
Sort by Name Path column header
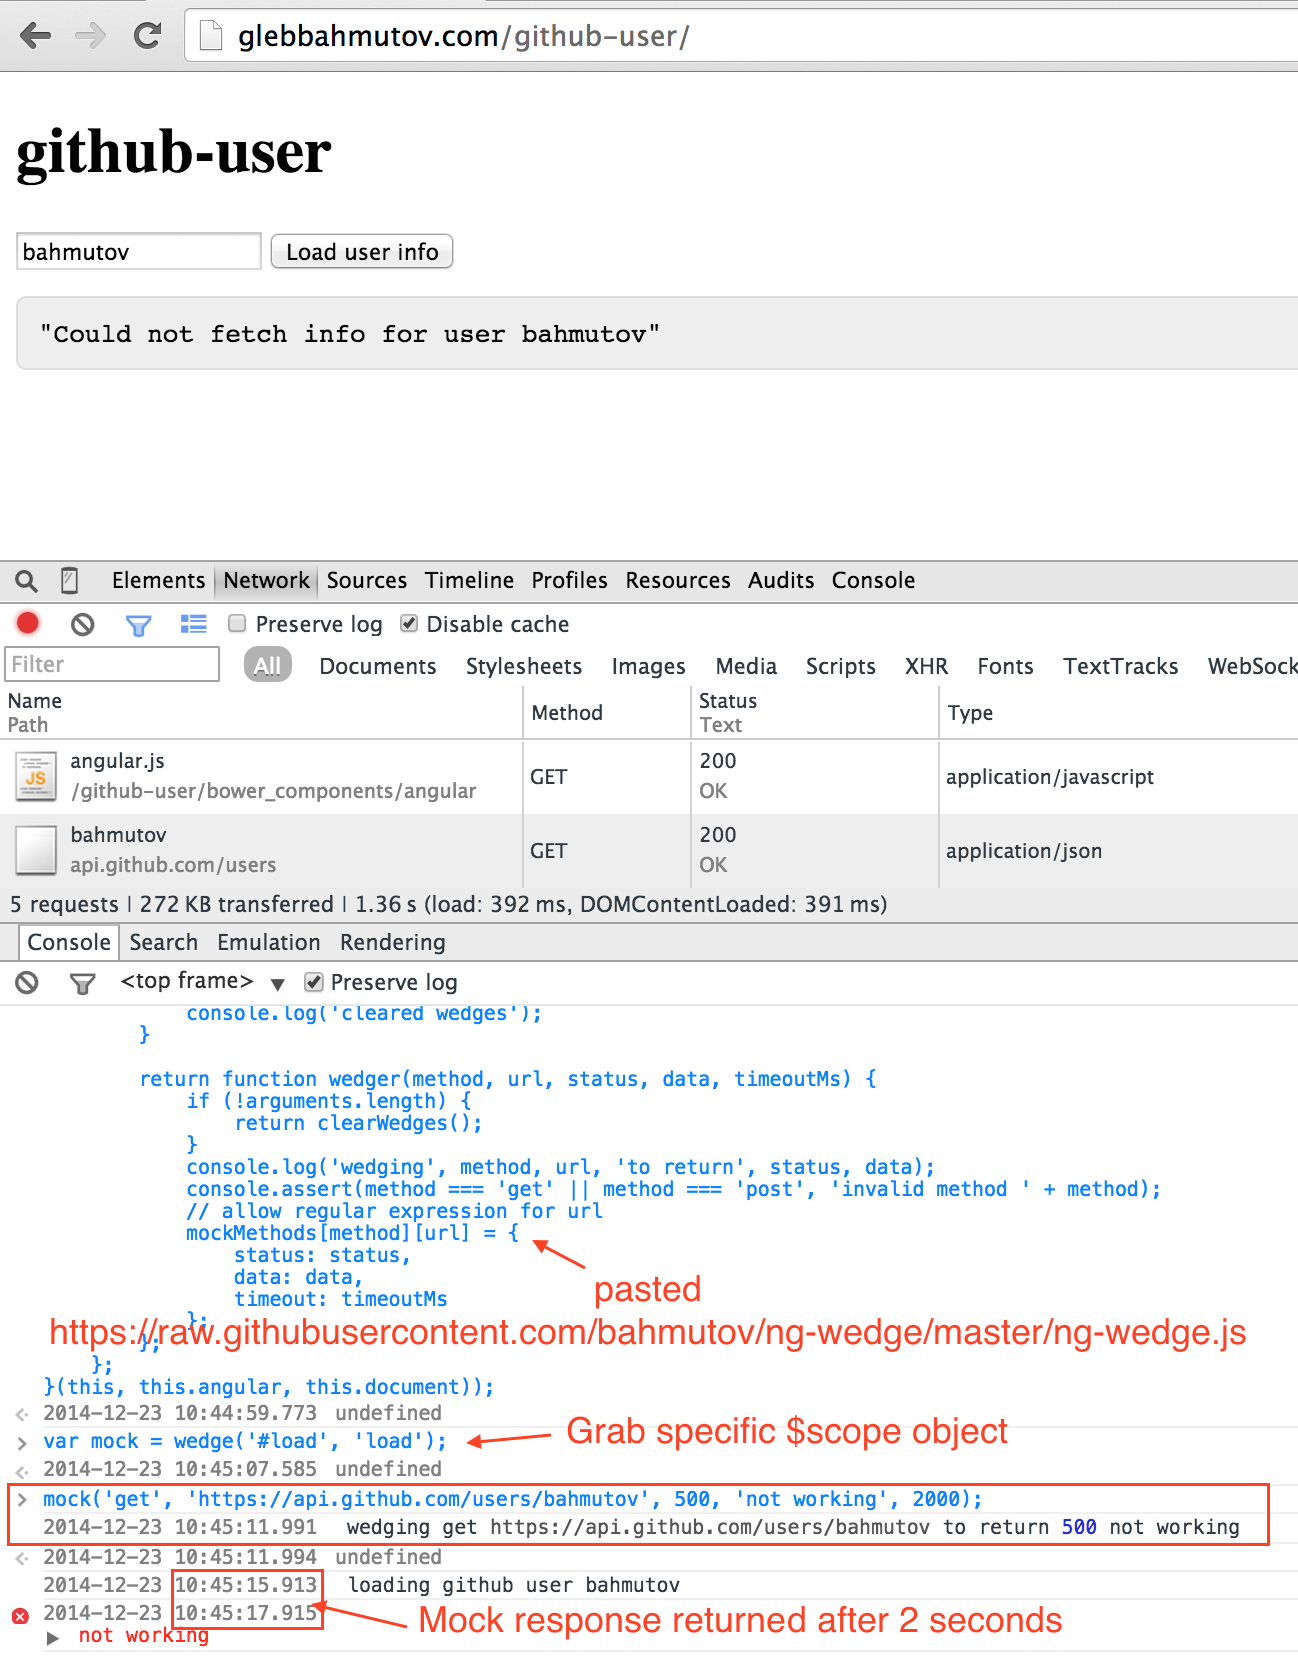click(263, 713)
